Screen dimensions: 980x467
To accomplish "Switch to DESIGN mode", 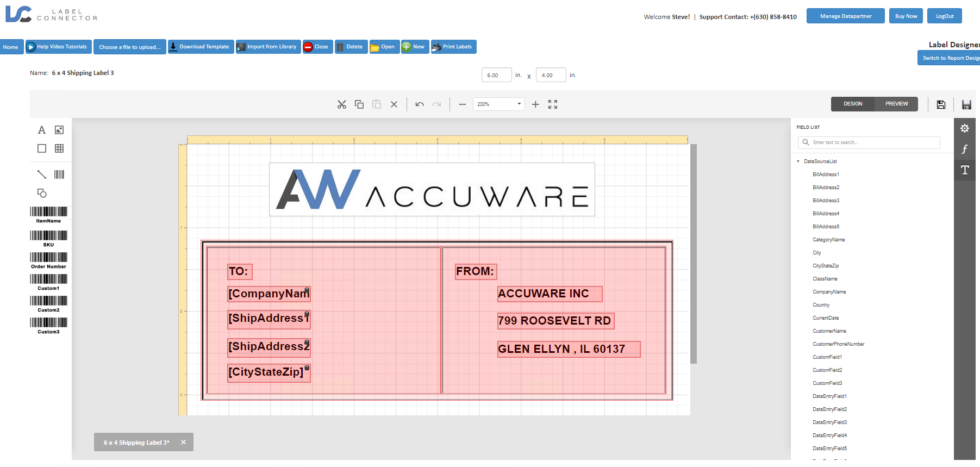I will tap(852, 104).
